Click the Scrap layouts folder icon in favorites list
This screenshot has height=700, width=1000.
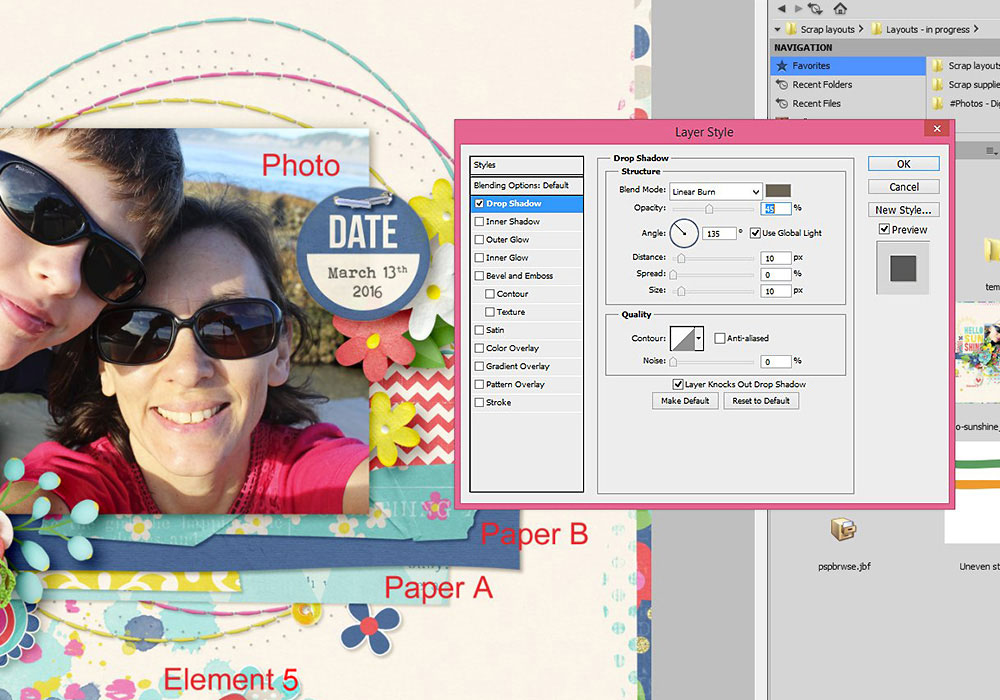click(x=938, y=66)
